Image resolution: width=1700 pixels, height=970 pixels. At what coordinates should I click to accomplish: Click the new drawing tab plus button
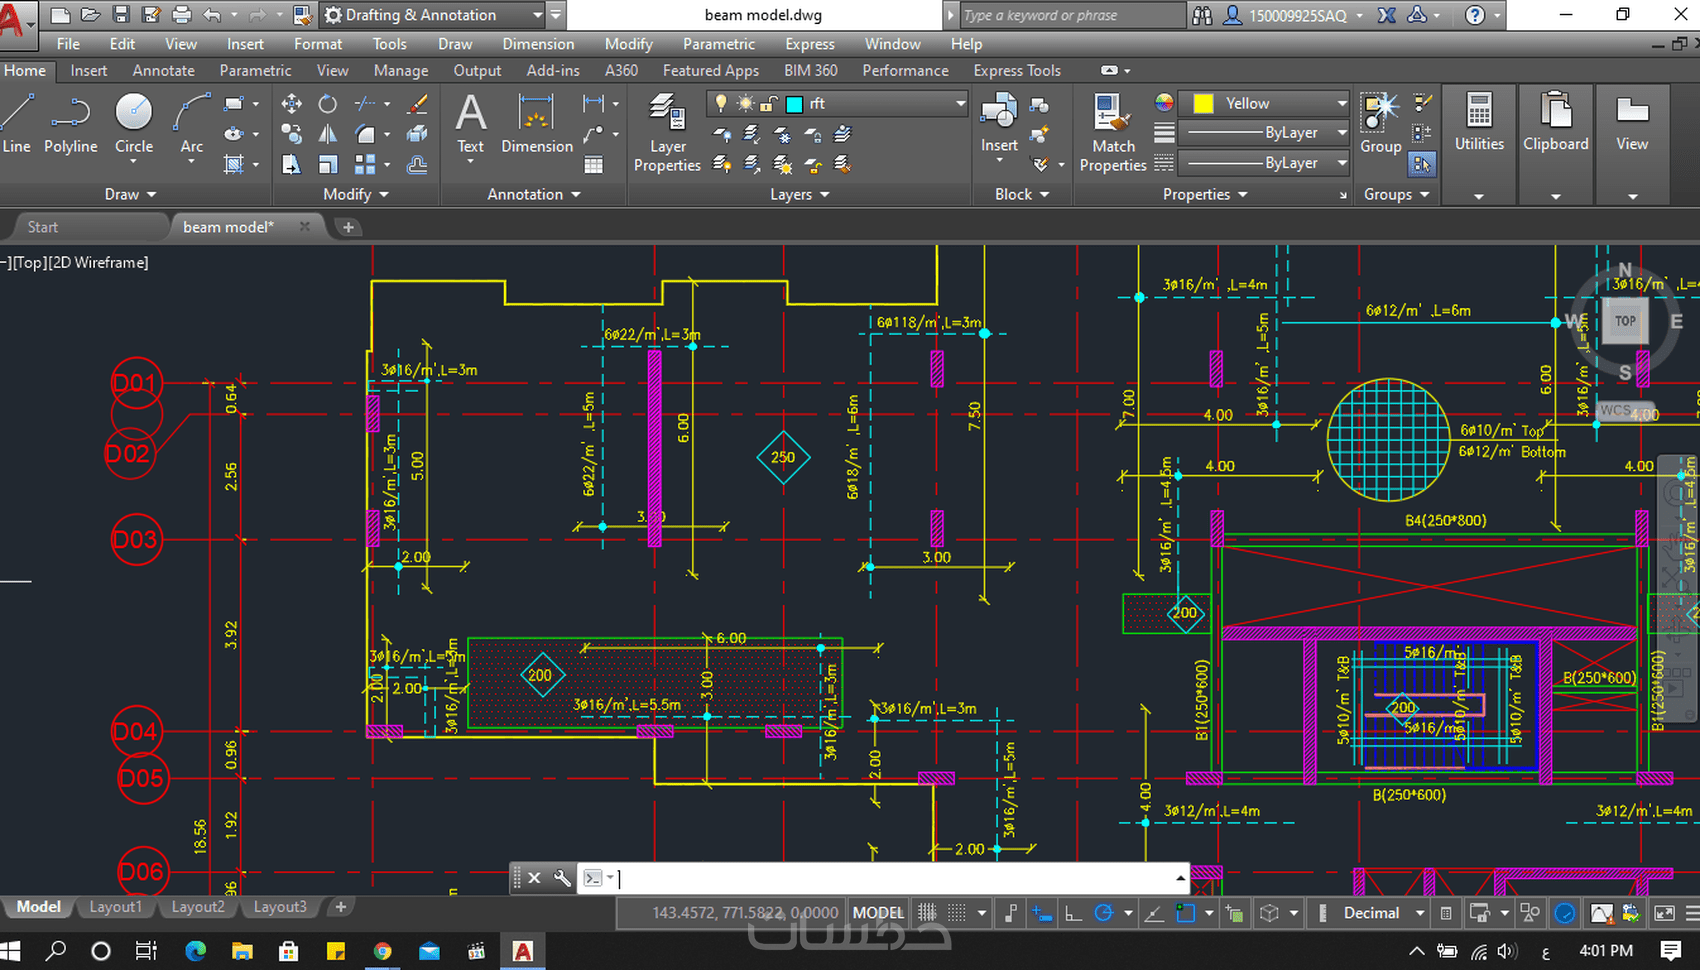pyautogui.click(x=348, y=227)
